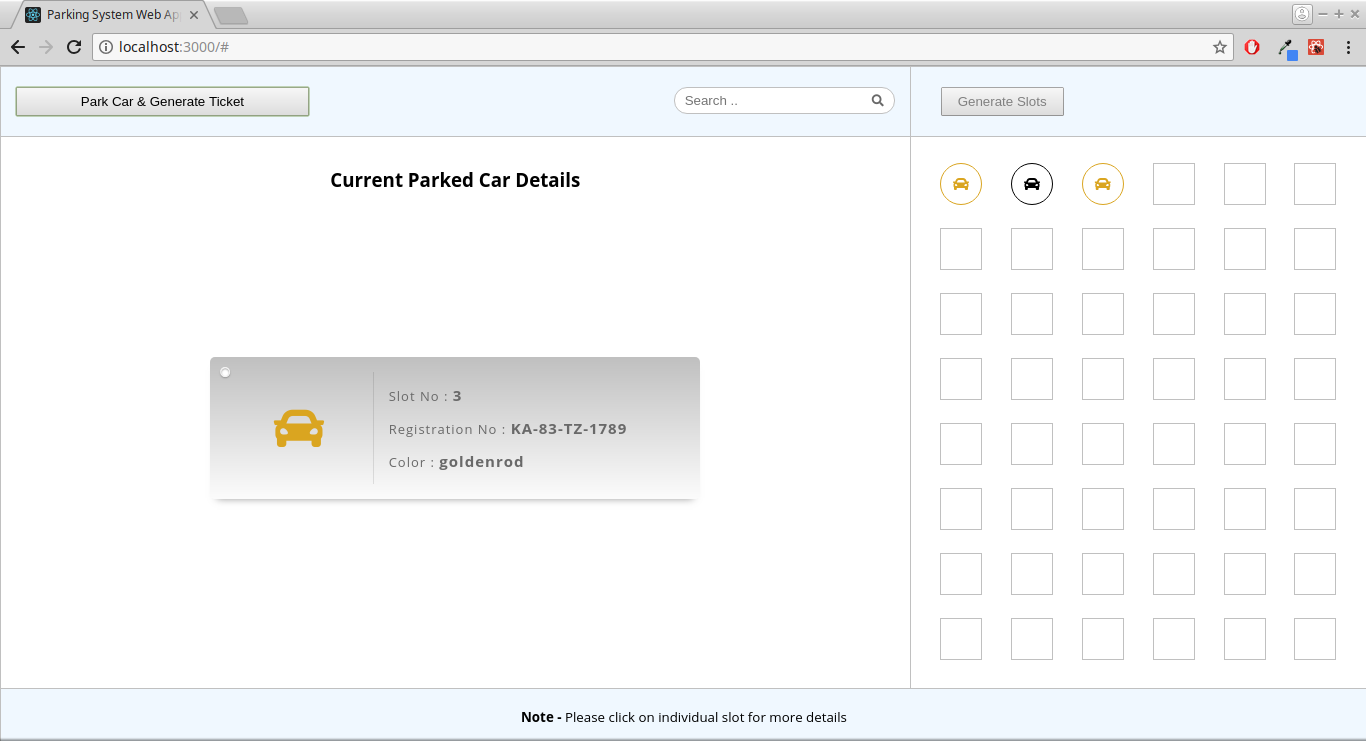Open details for the occupied slot 3 car
1366x741 pixels.
pyautogui.click(x=1103, y=184)
